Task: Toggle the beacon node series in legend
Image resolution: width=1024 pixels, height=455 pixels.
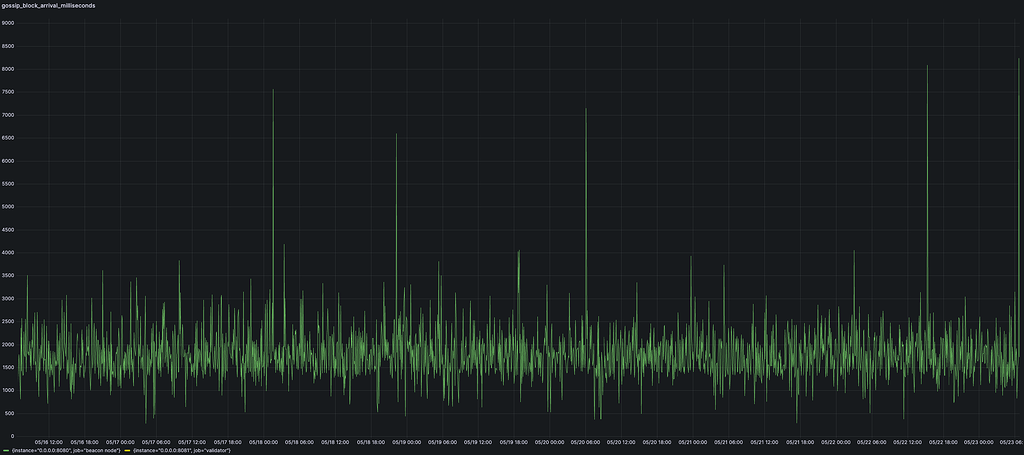Action: click(65, 450)
